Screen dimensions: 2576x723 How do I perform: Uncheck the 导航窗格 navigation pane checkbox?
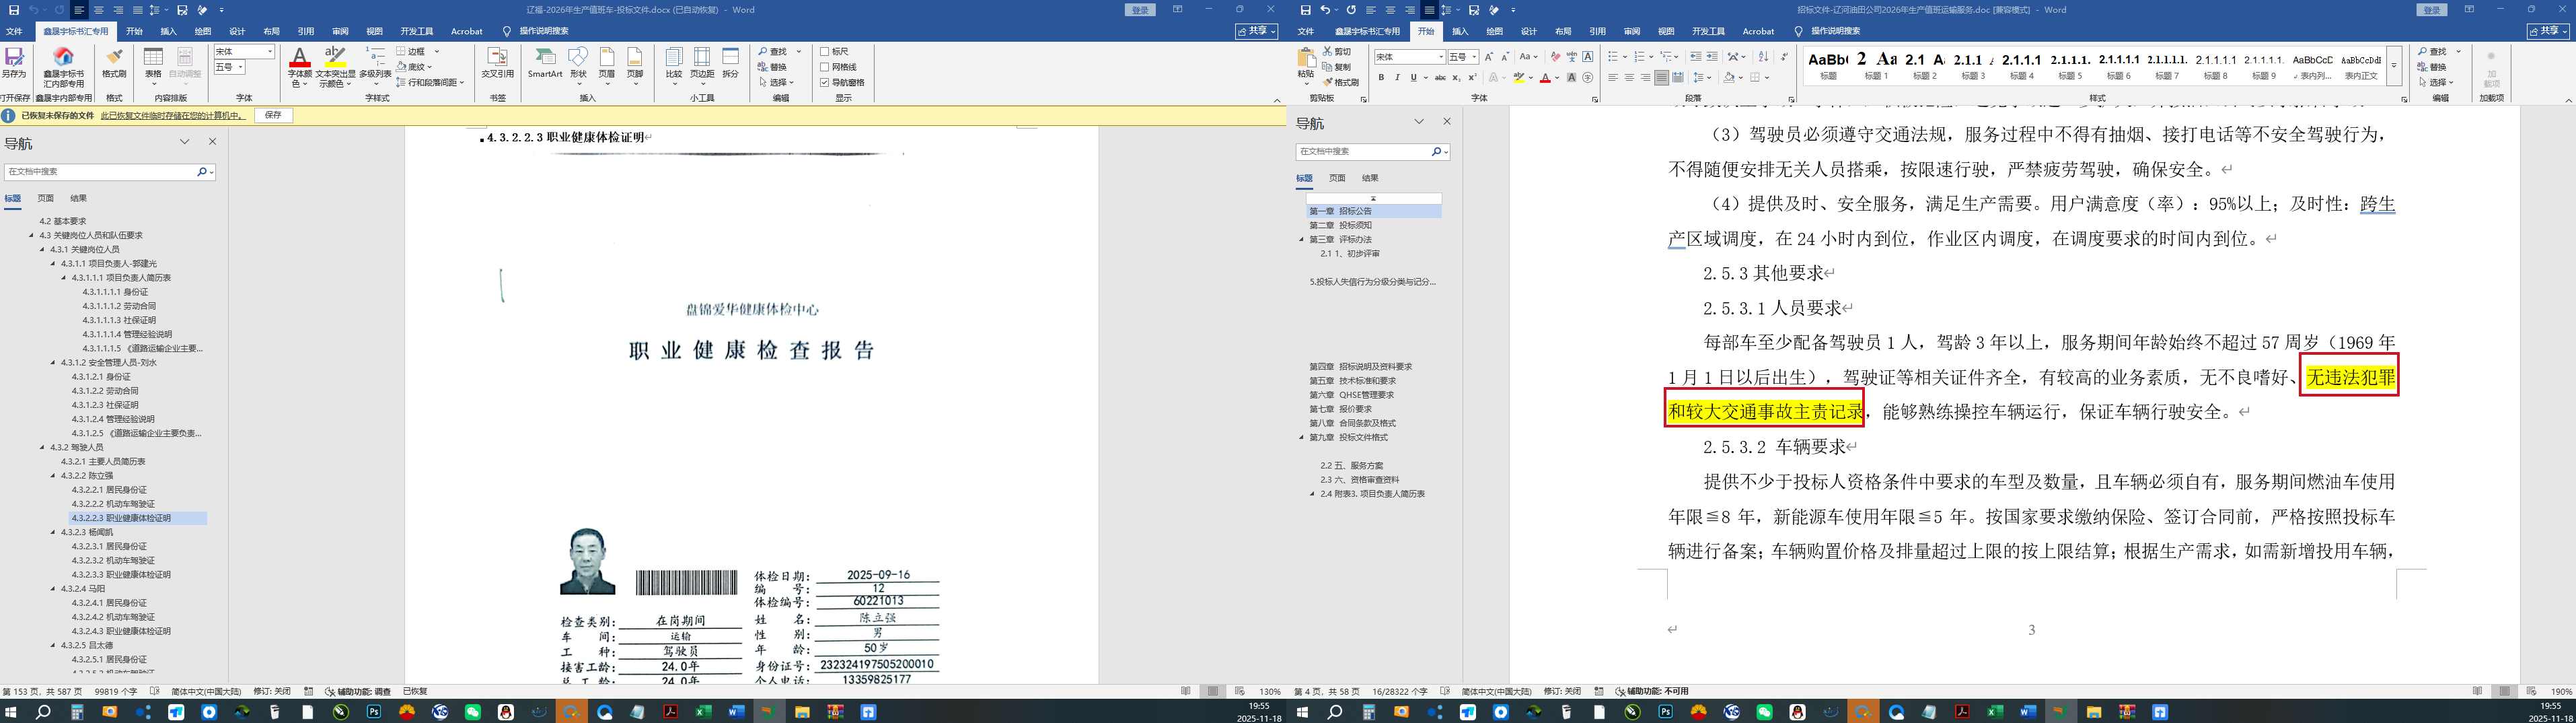(x=824, y=82)
